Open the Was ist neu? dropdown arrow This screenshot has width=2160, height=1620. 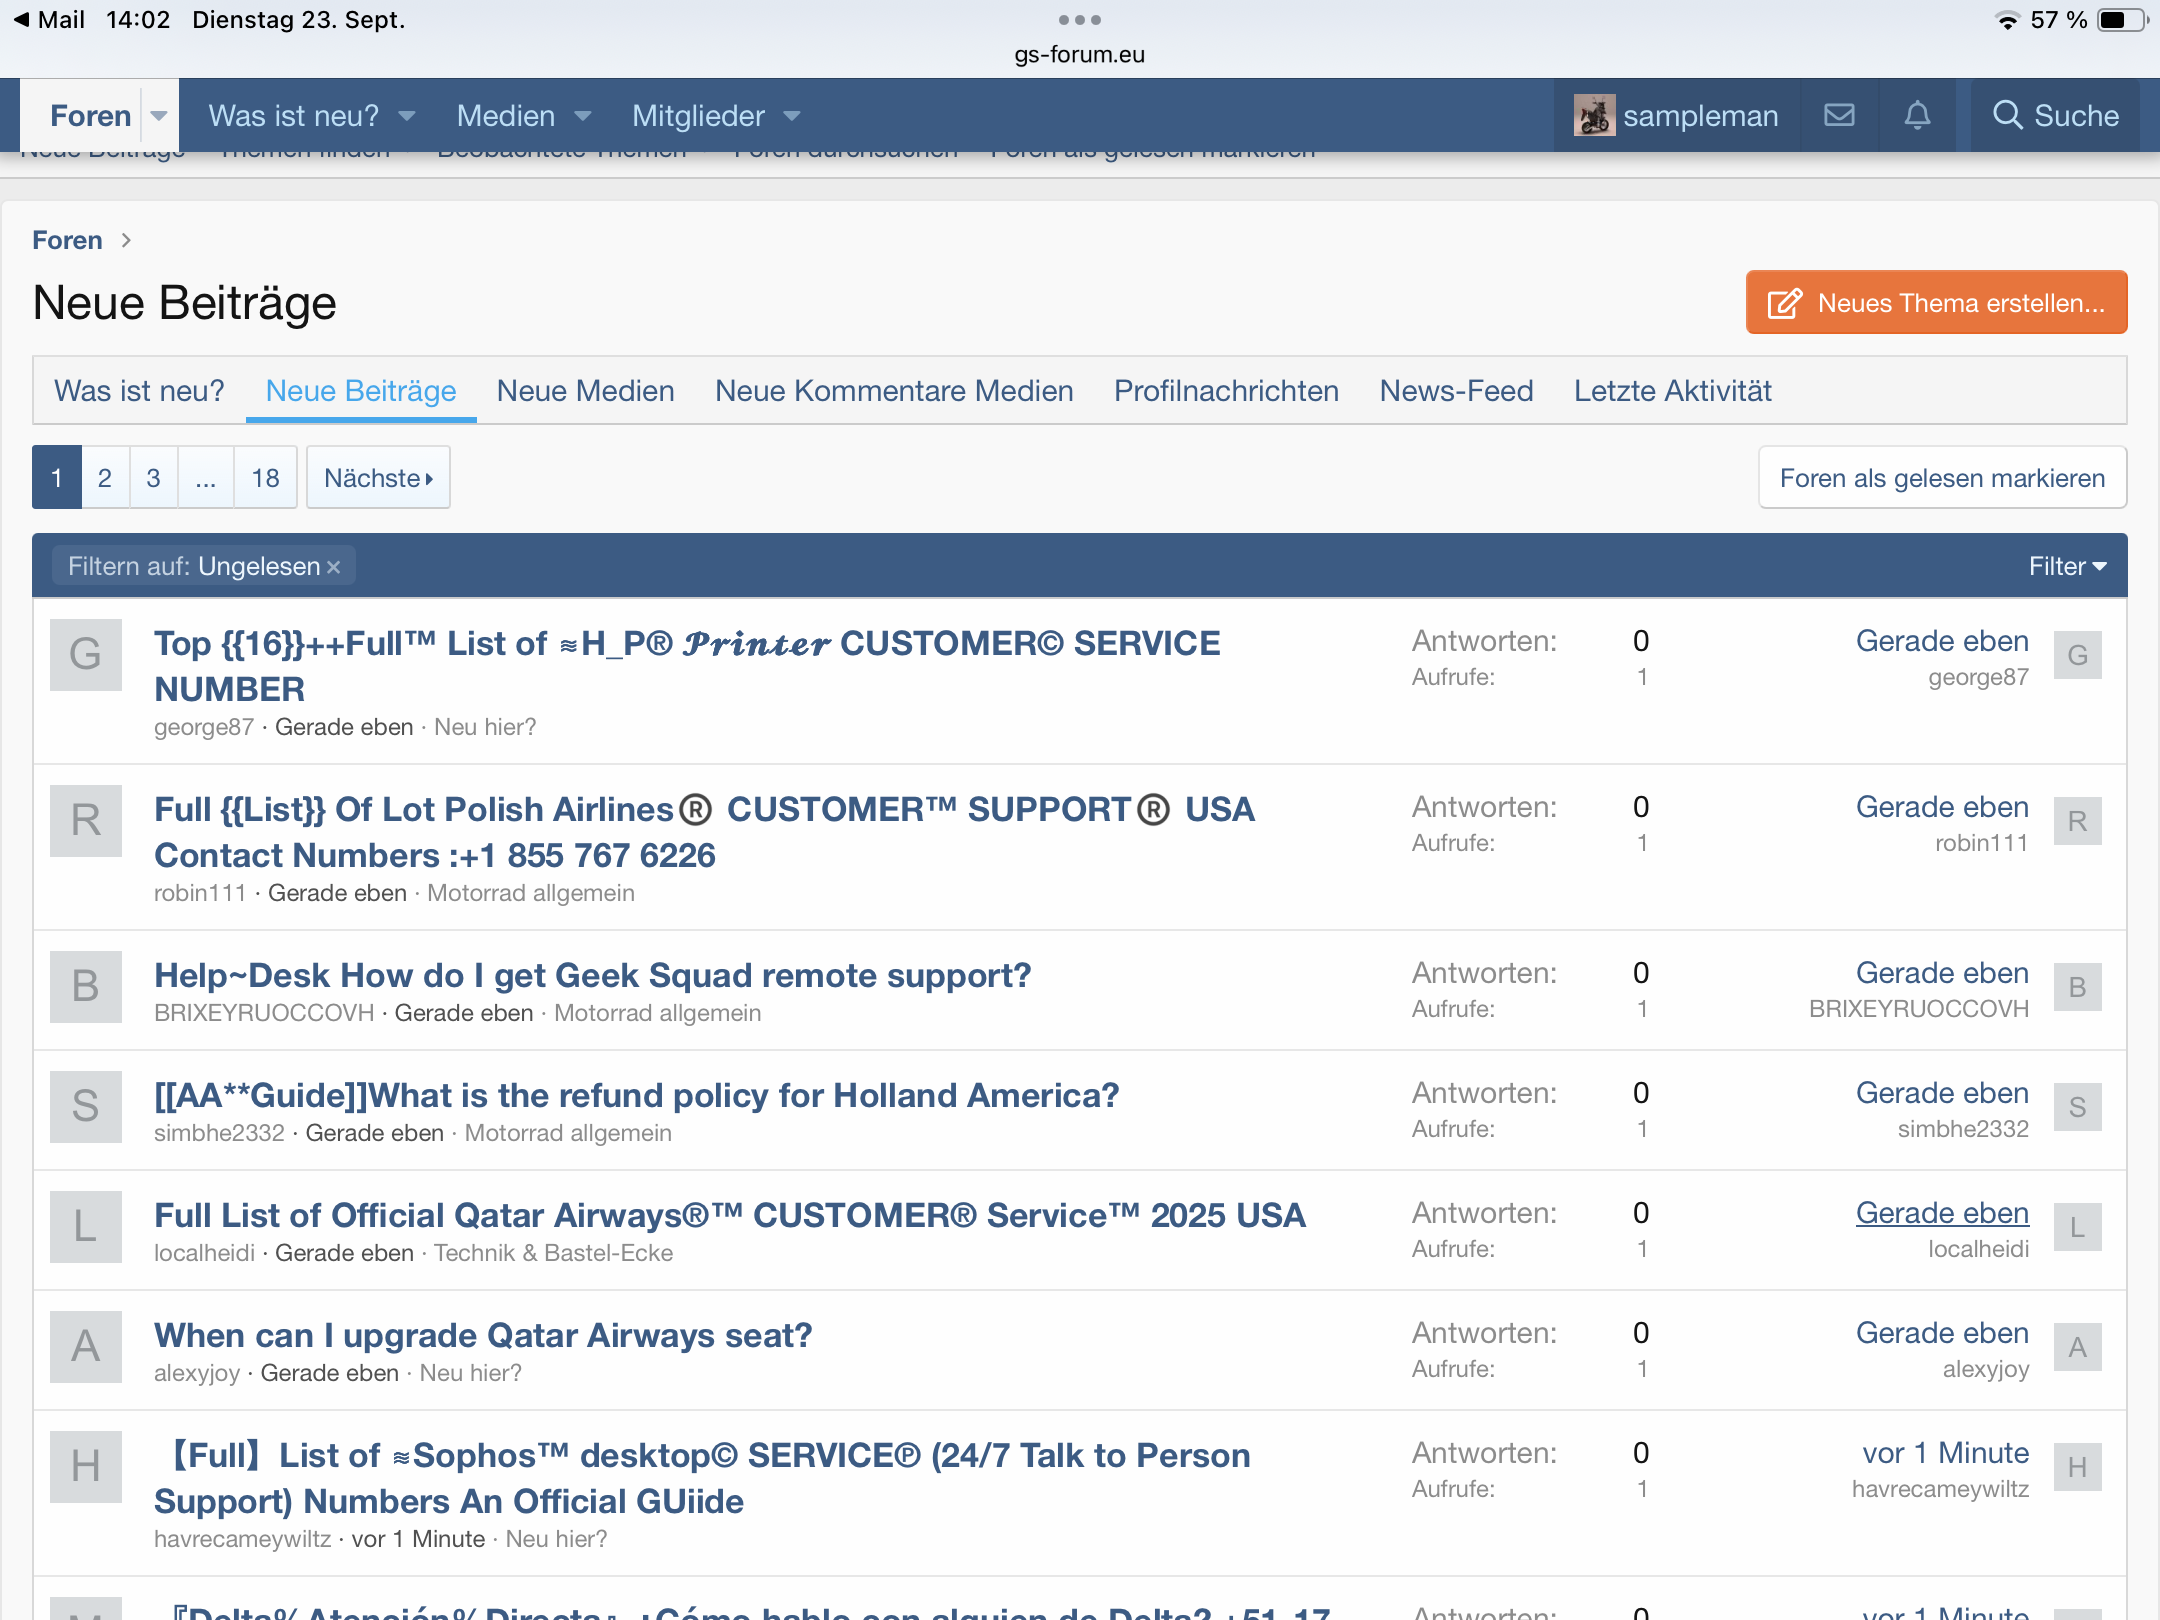[407, 116]
